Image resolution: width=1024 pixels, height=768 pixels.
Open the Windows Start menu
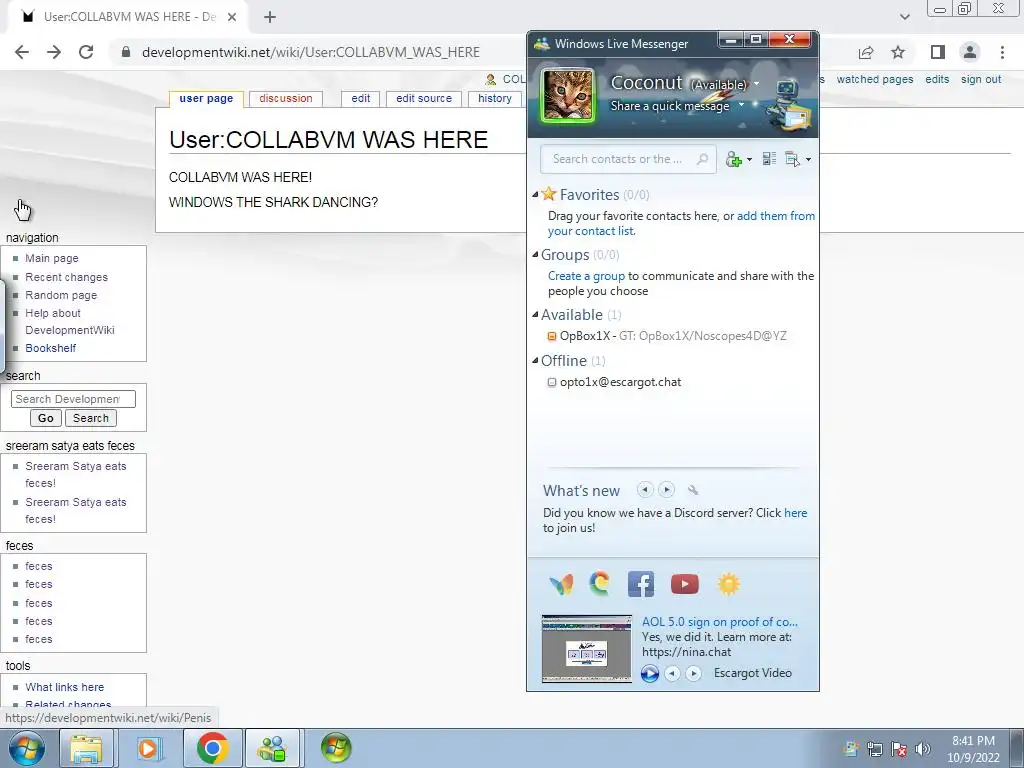27,748
